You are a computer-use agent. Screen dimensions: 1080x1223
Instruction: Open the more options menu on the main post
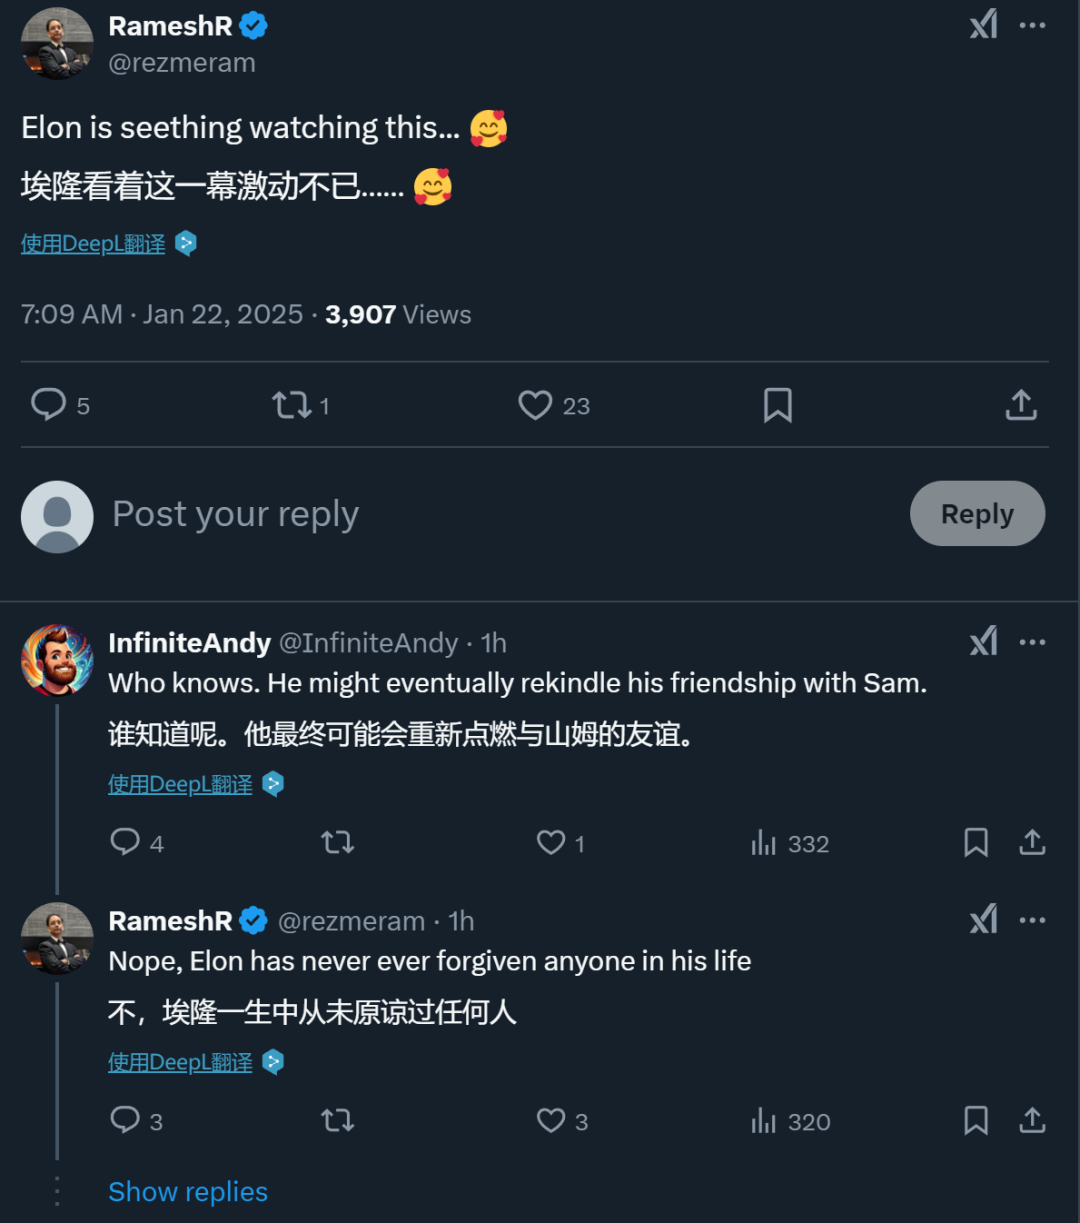point(1032,25)
